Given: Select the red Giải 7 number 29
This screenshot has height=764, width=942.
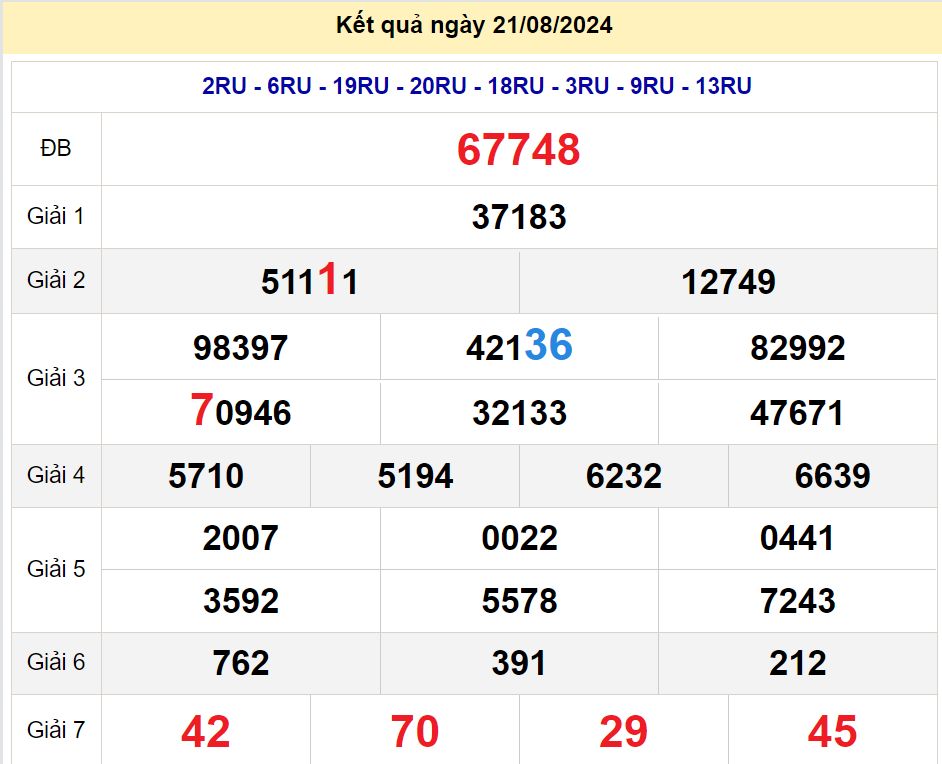Looking at the screenshot, I should (x=623, y=732).
